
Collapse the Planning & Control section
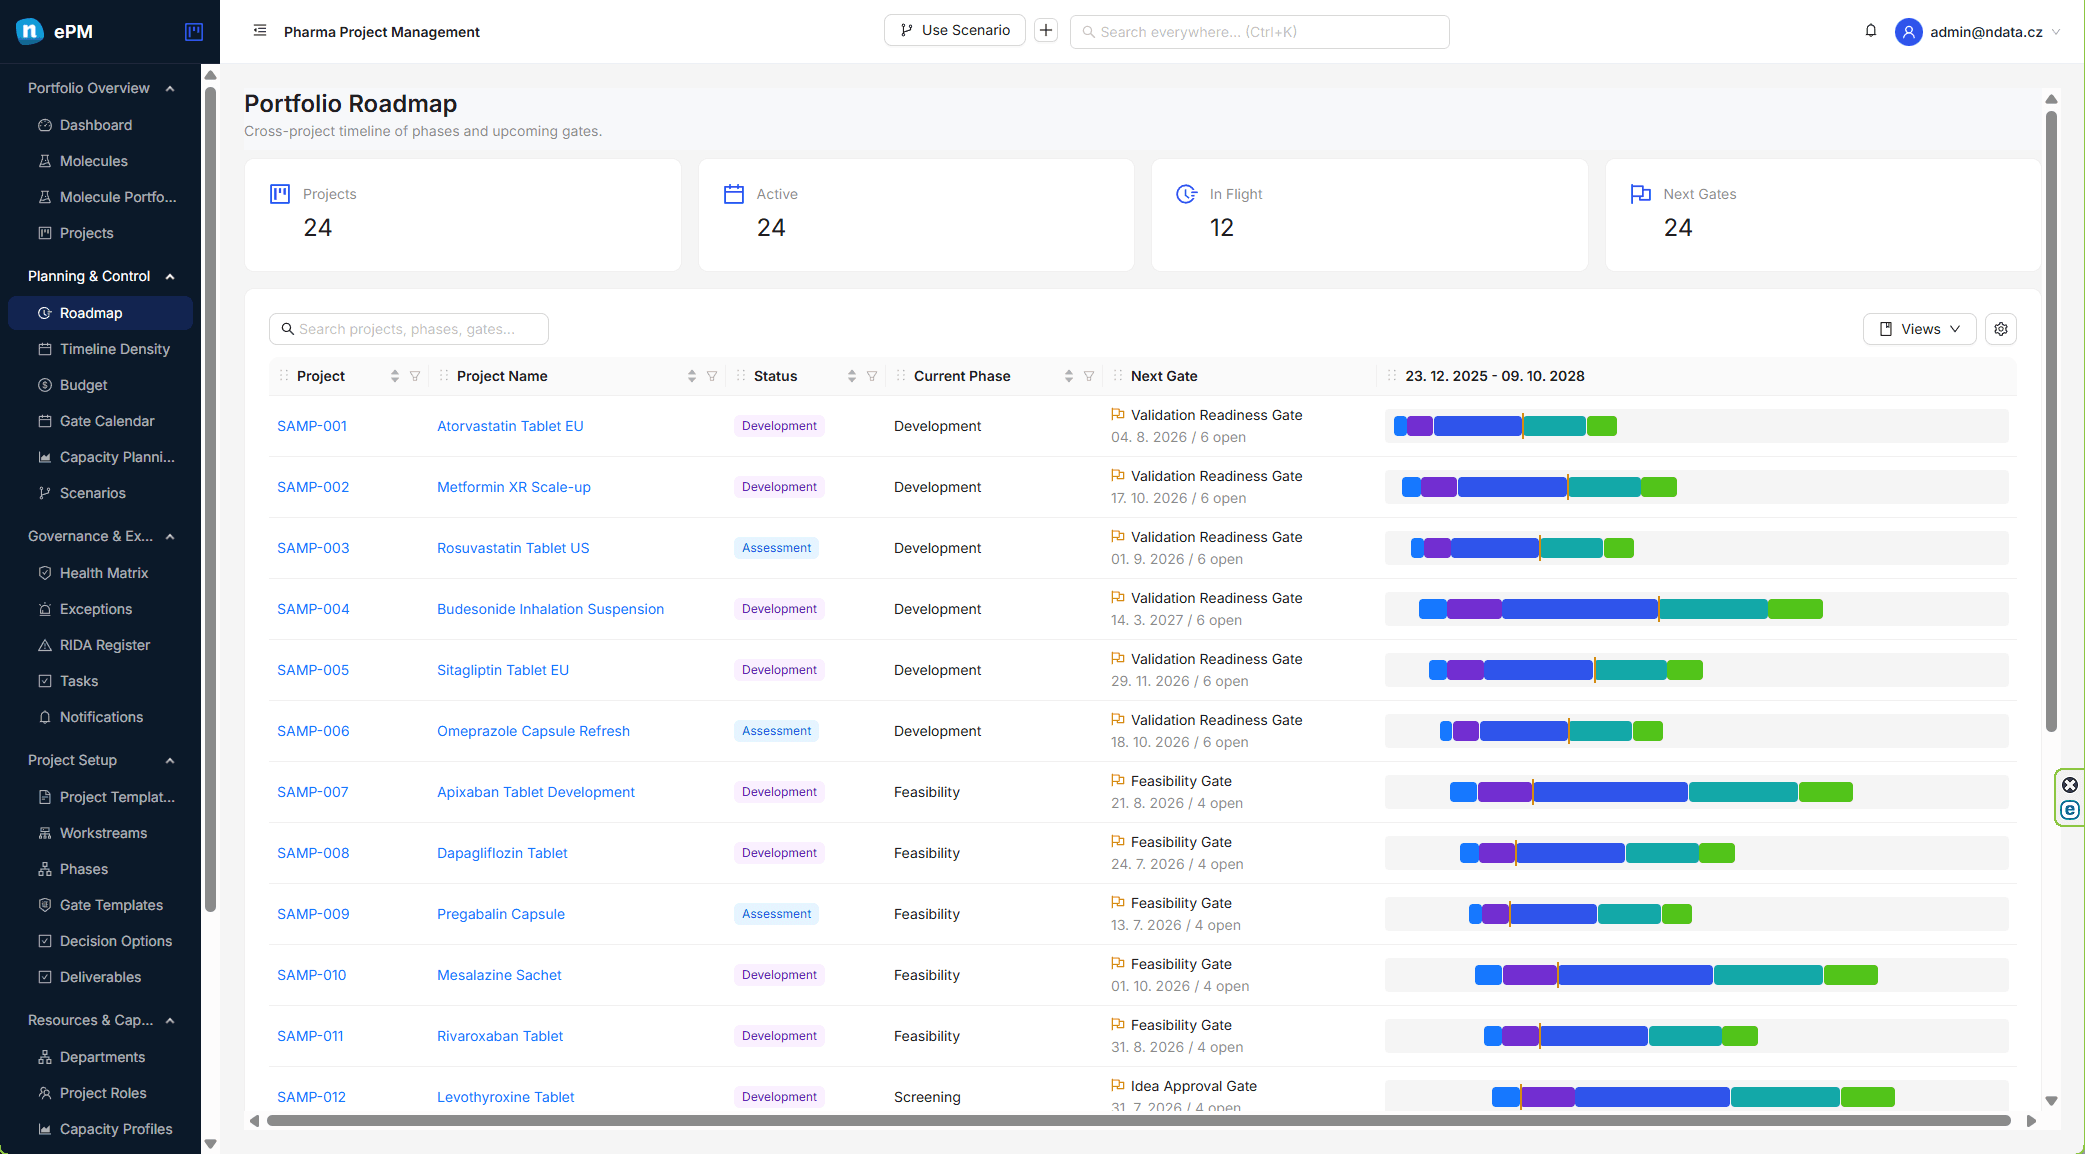[x=170, y=276]
